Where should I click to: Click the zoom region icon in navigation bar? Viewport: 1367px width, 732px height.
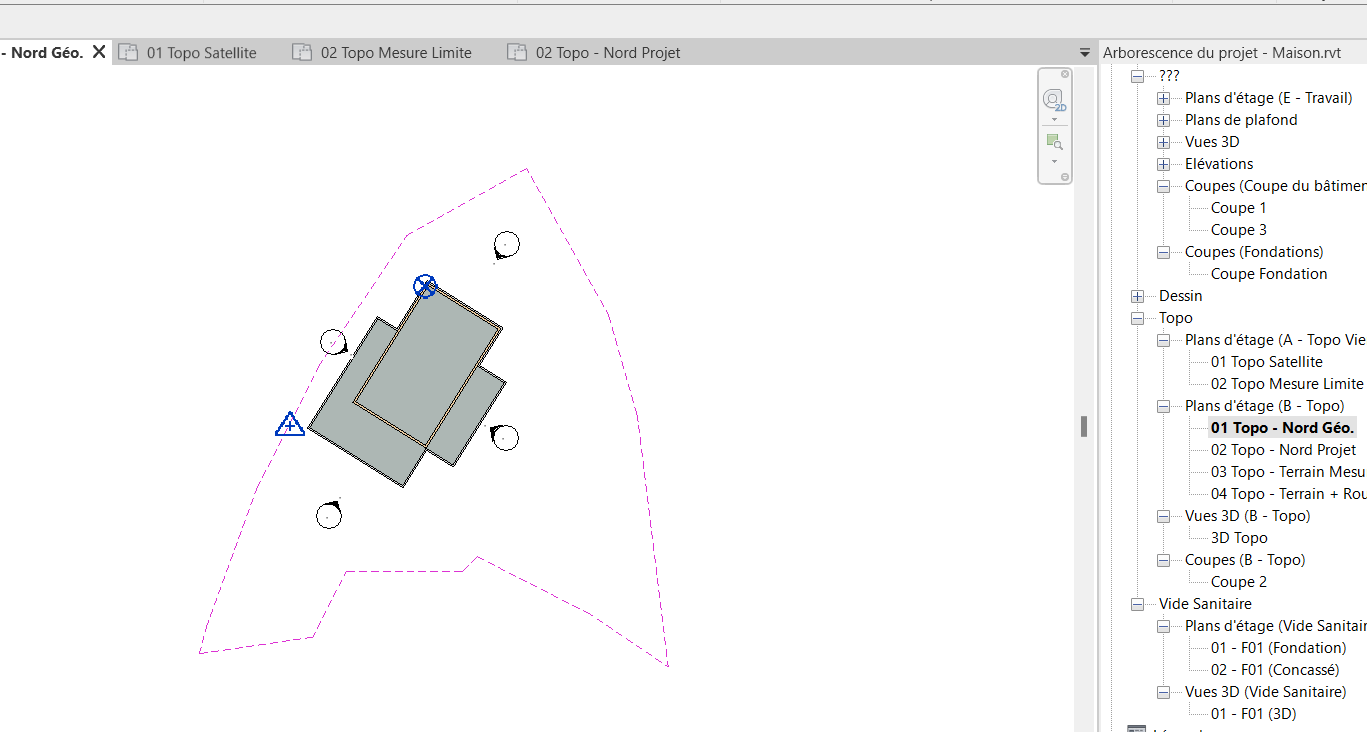[1053, 142]
